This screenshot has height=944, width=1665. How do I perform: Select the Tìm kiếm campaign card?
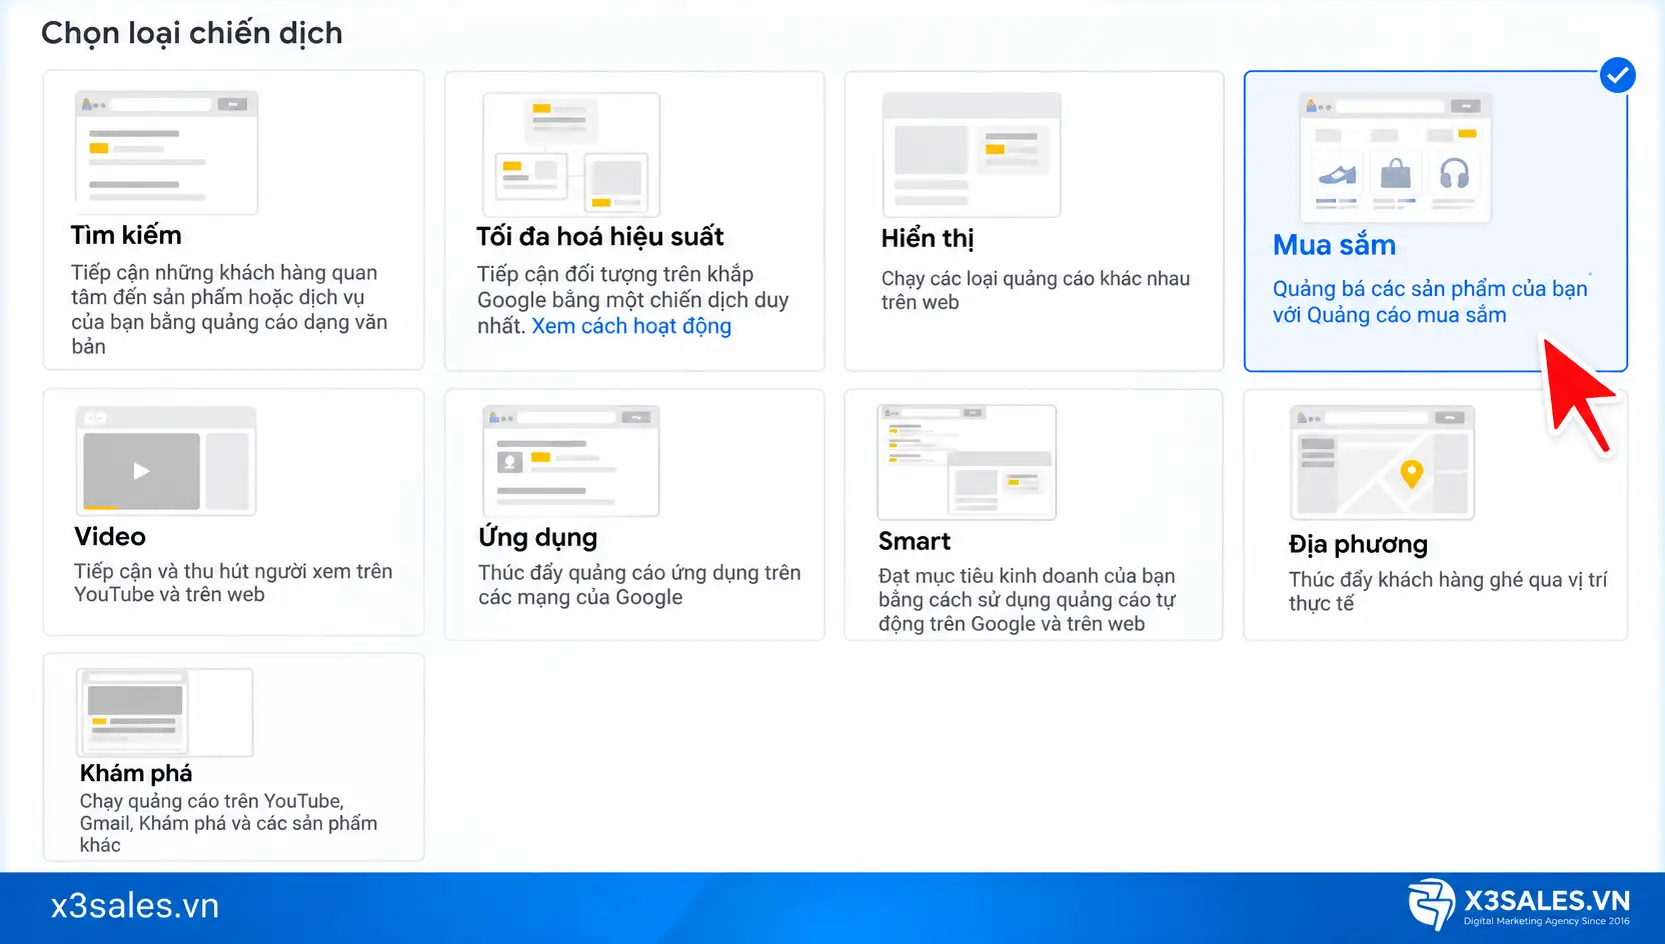coord(234,220)
